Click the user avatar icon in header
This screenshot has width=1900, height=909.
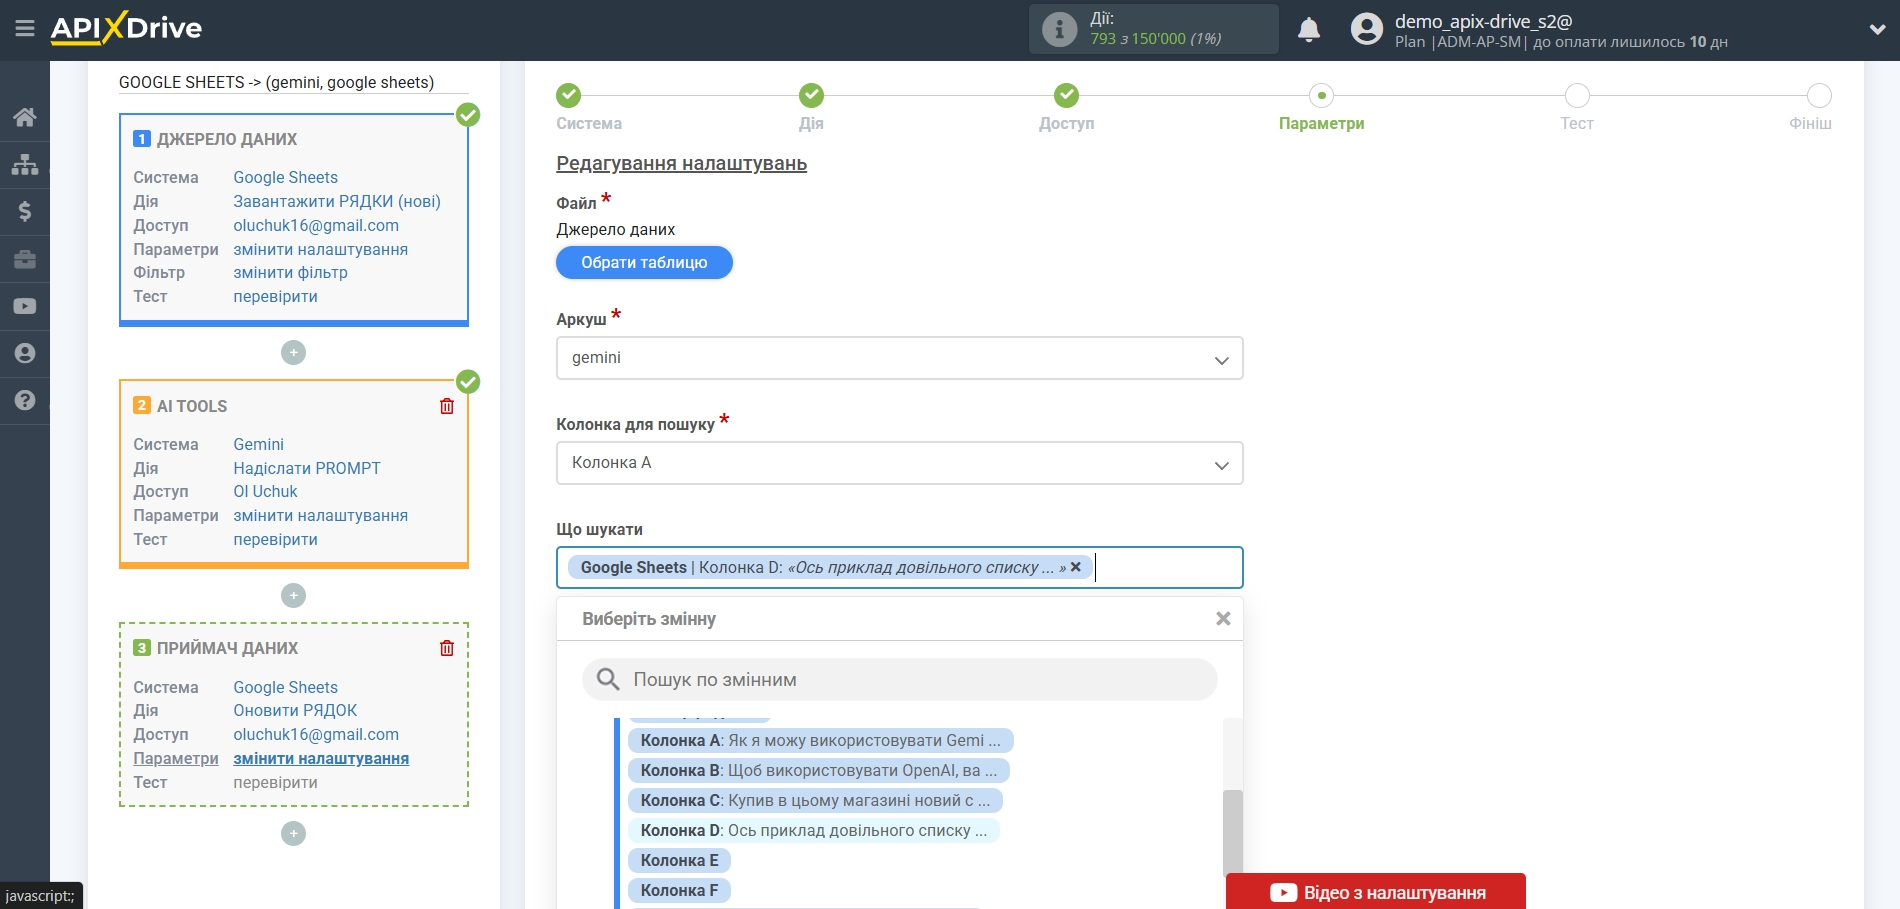click(1366, 28)
